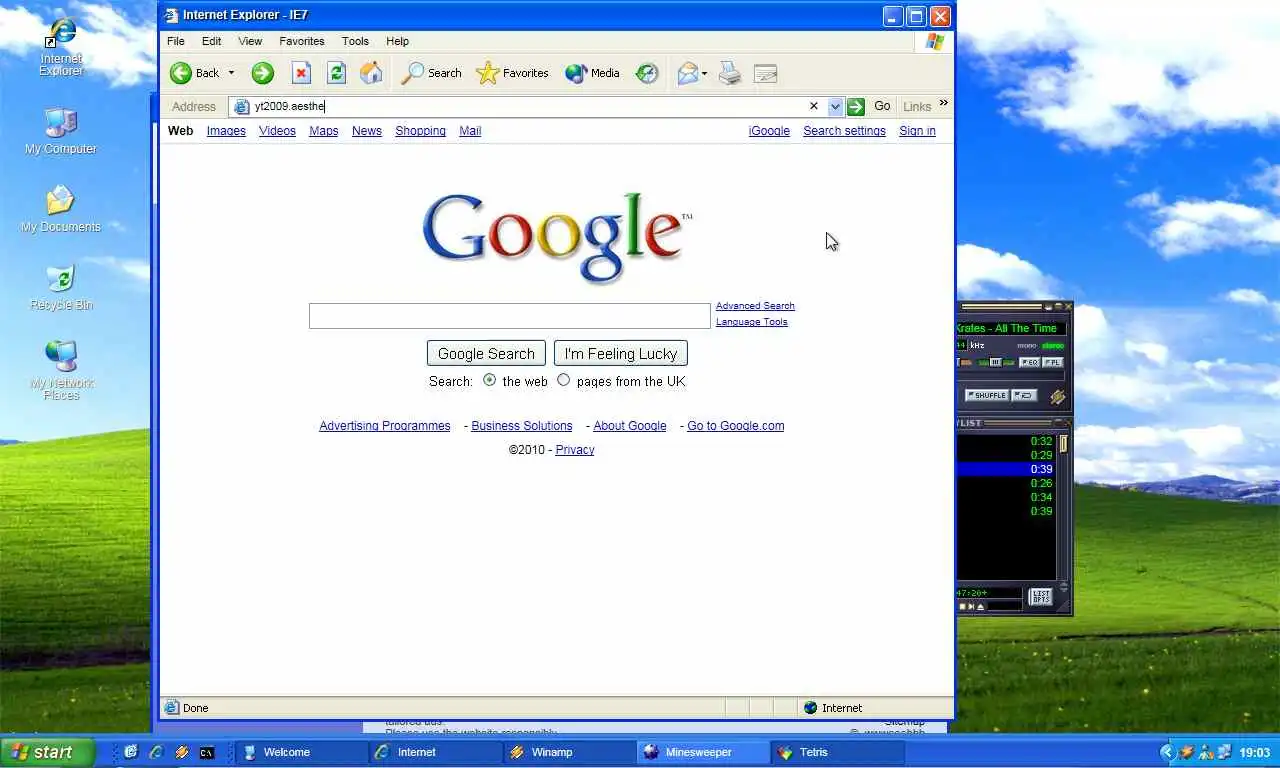Click the Back arrow icon in Internet Explorer
This screenshot has height=768, width=1280.
181,73
